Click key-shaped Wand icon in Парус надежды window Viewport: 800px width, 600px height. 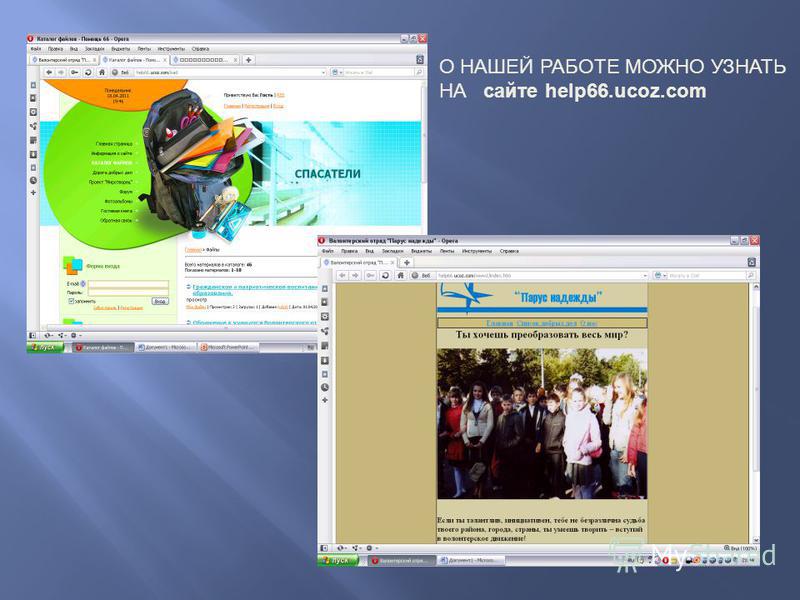pos(370,276)
